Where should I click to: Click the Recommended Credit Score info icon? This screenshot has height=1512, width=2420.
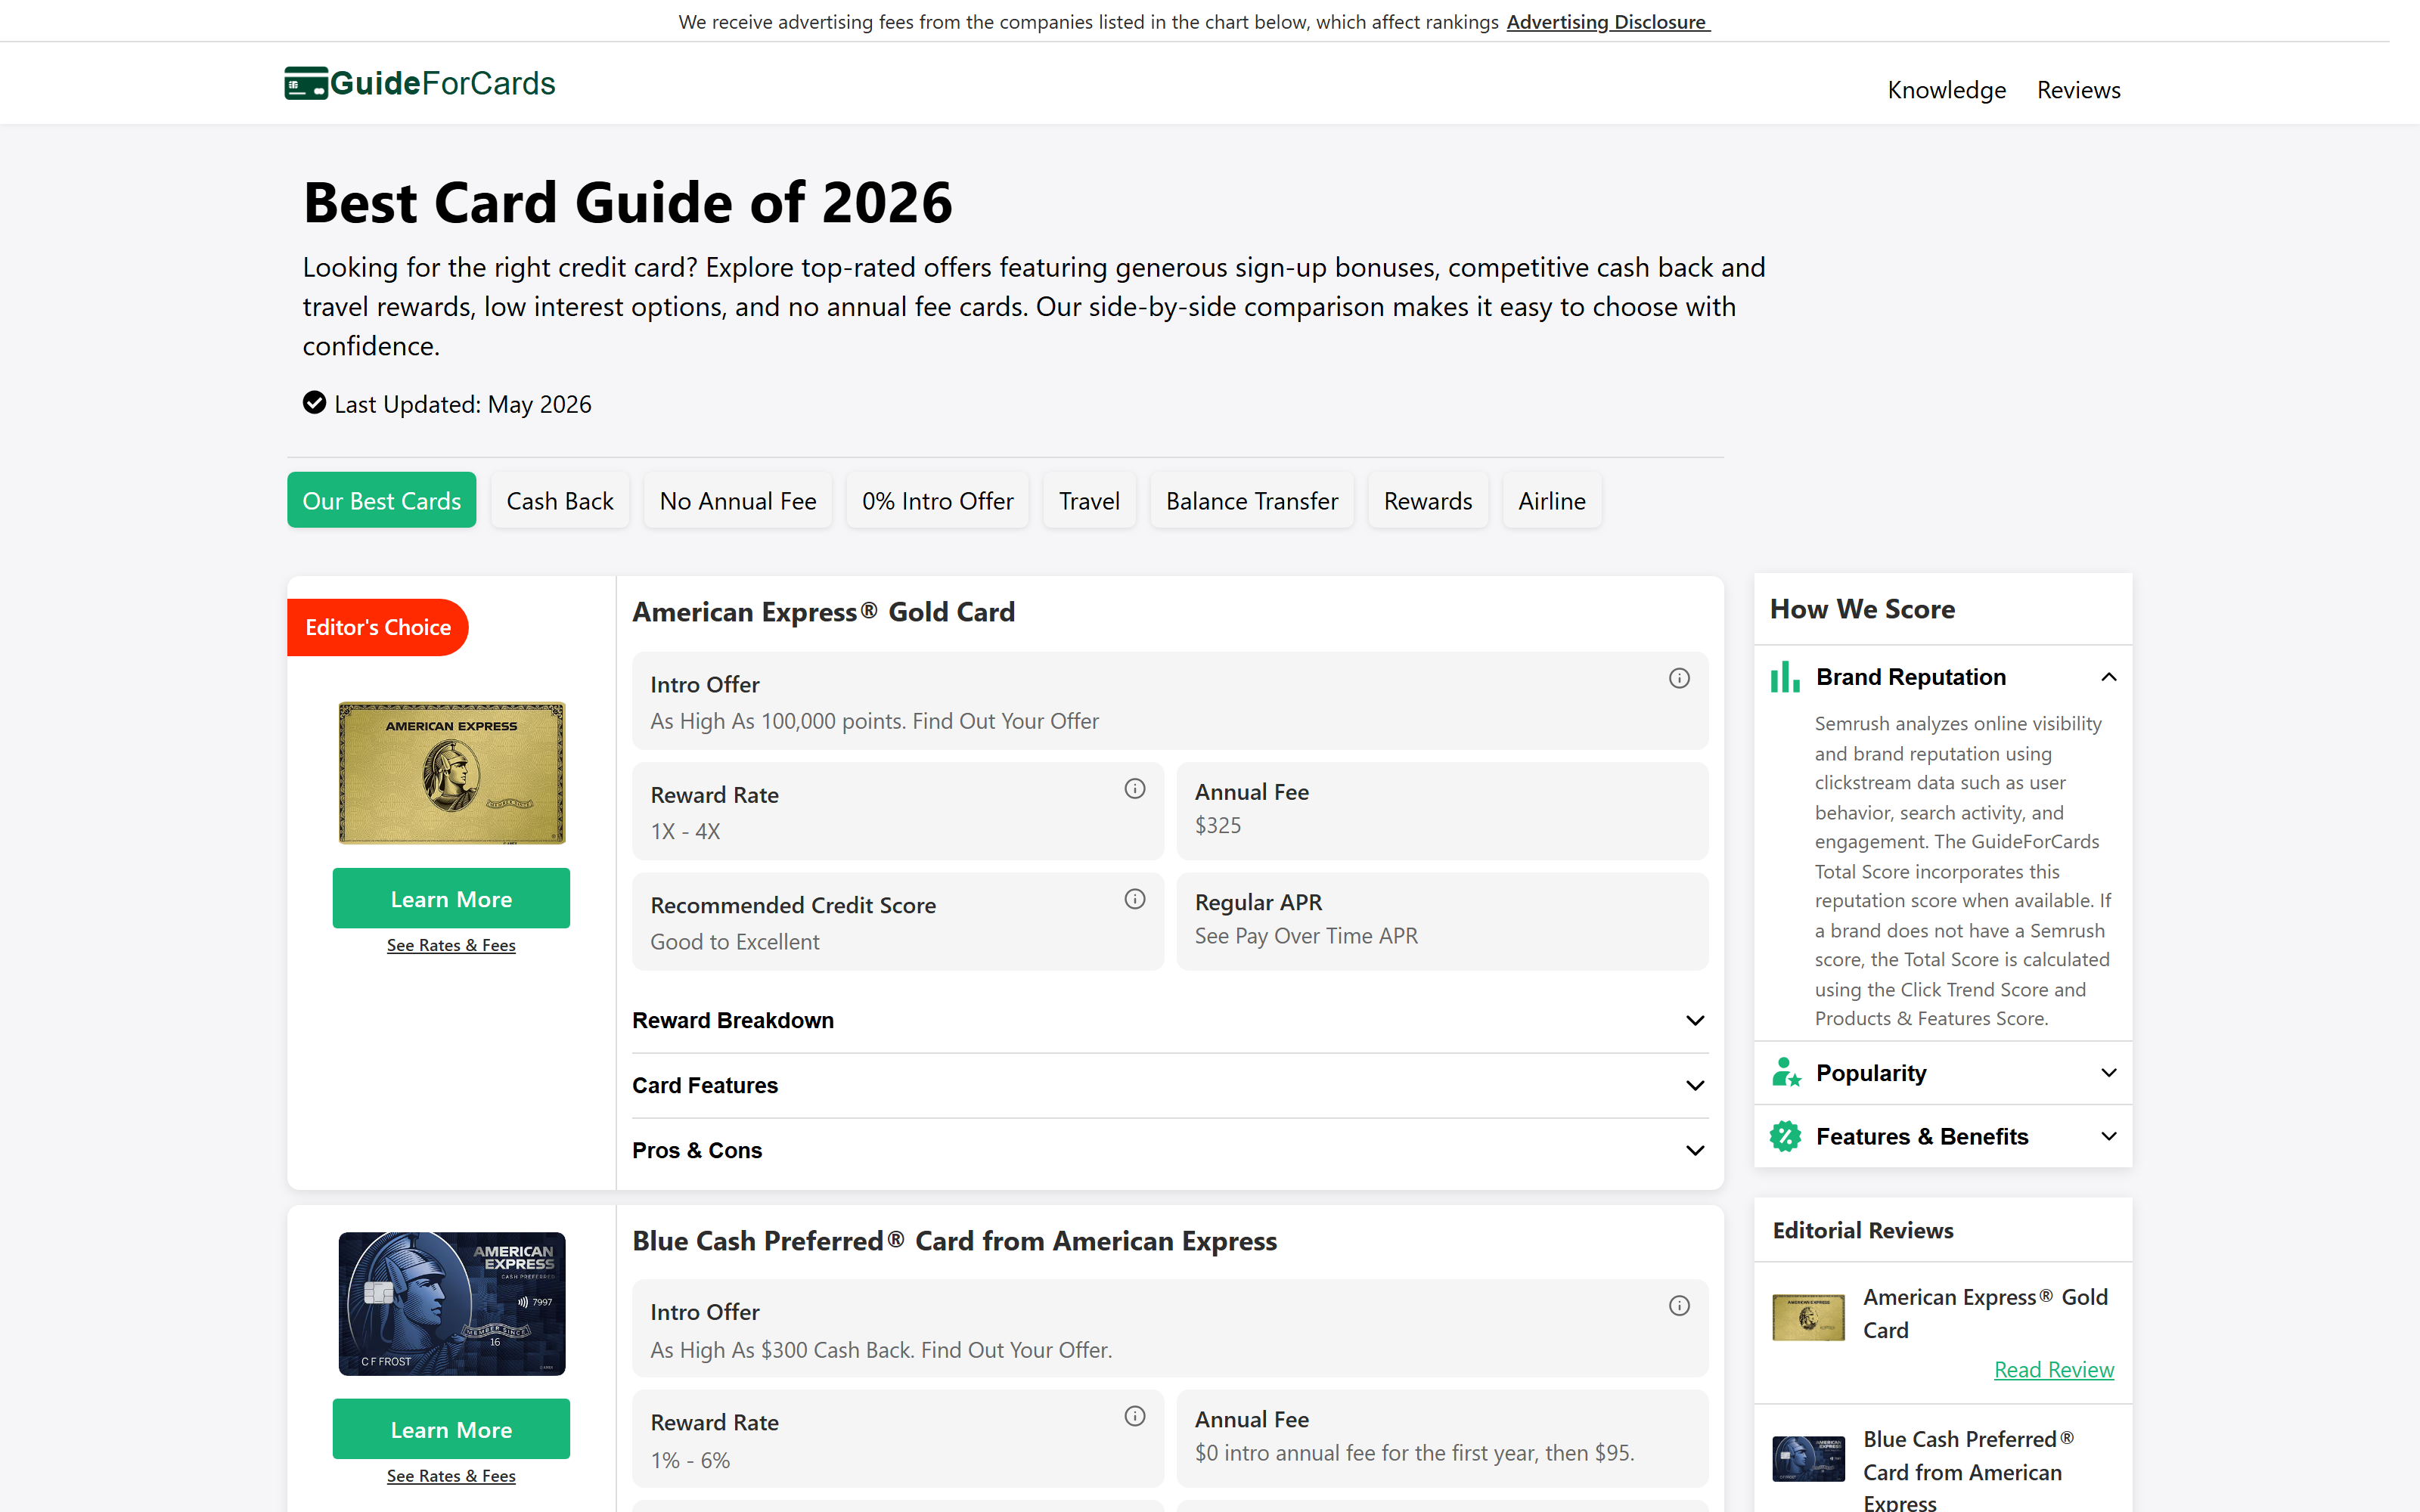(1134, 899)
